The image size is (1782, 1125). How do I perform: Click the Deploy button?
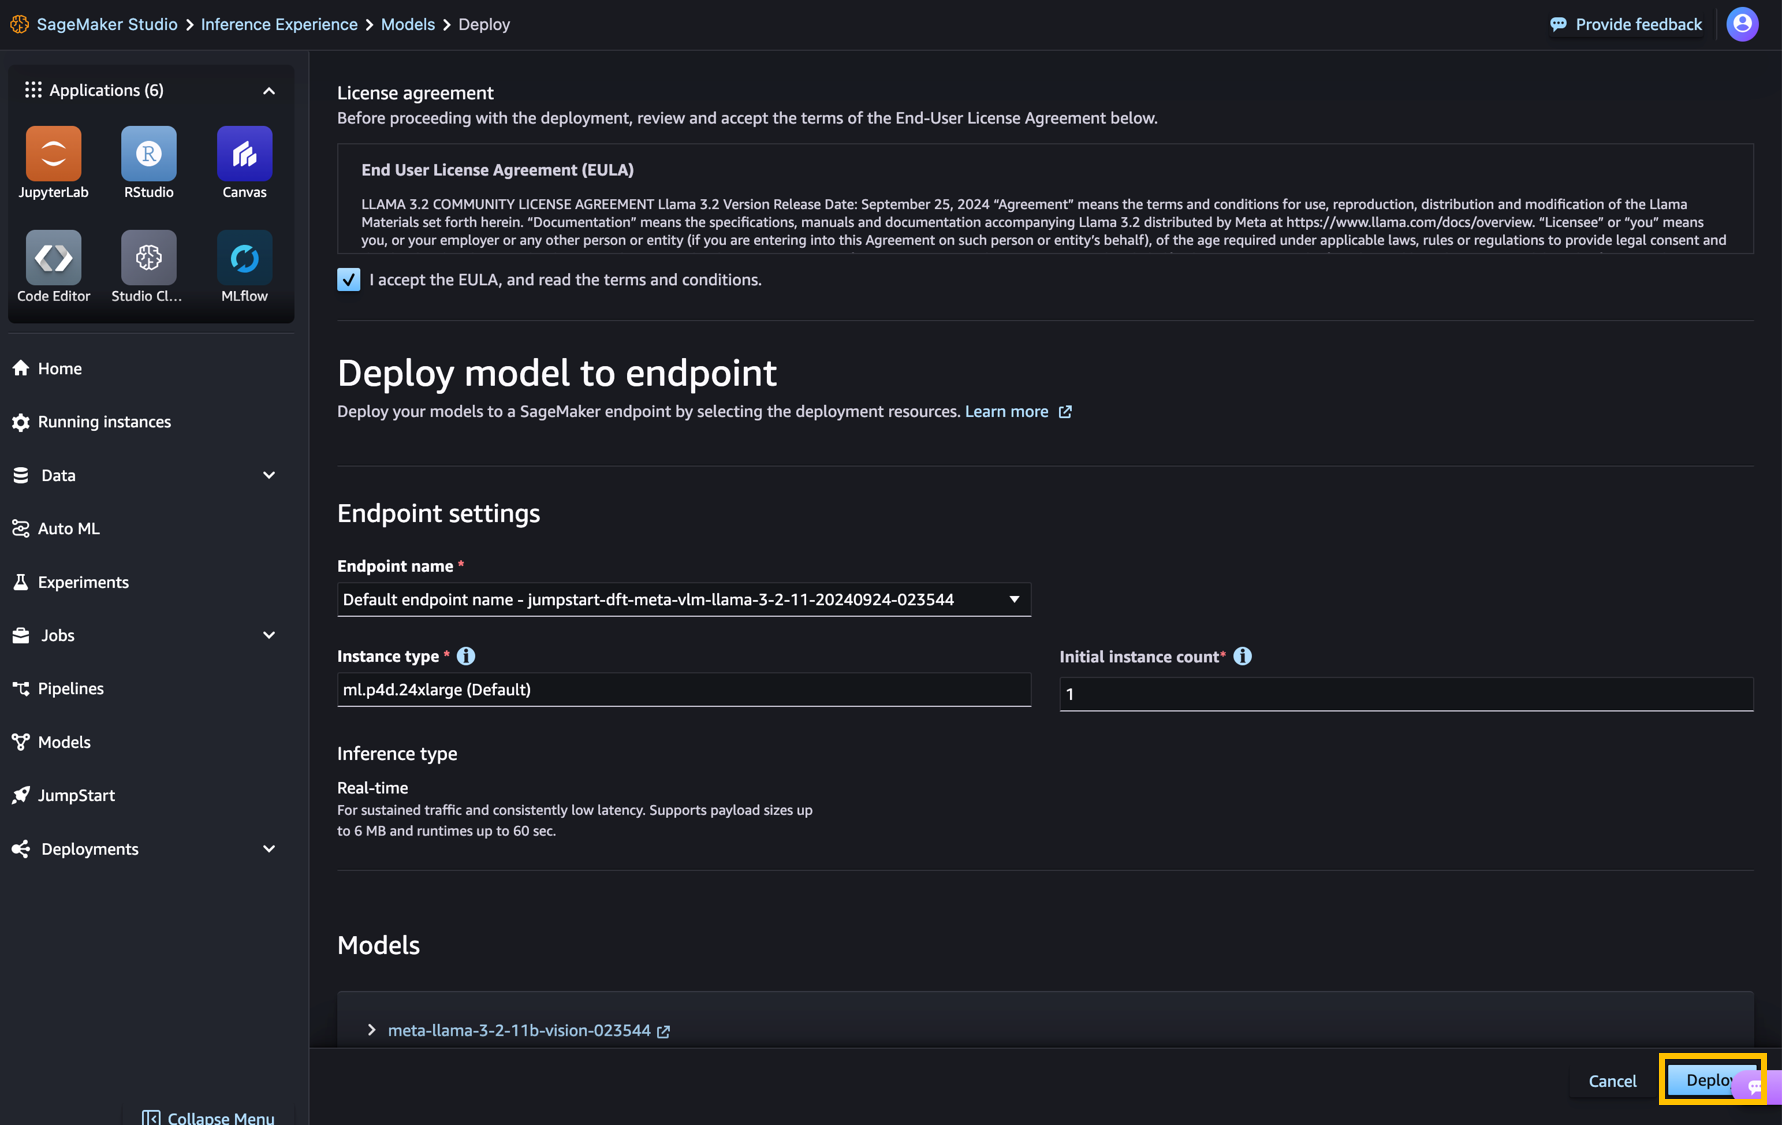pyautogui.click(x=1711, y=1080)
